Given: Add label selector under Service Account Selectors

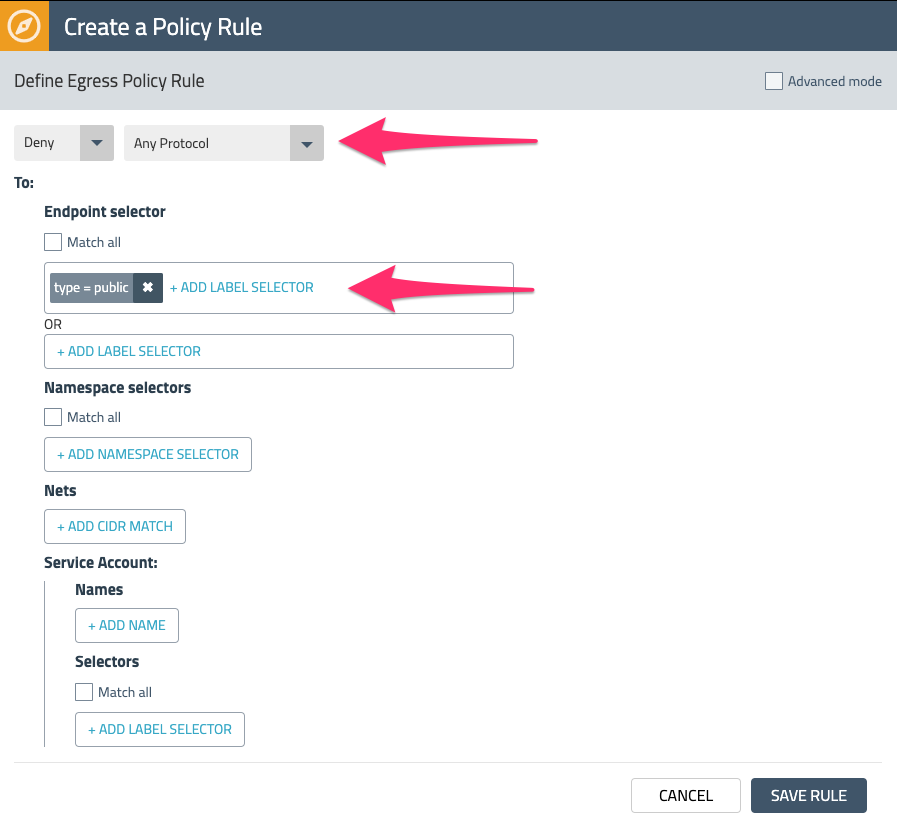Looking at the screenshot, I should coord(160,729).
